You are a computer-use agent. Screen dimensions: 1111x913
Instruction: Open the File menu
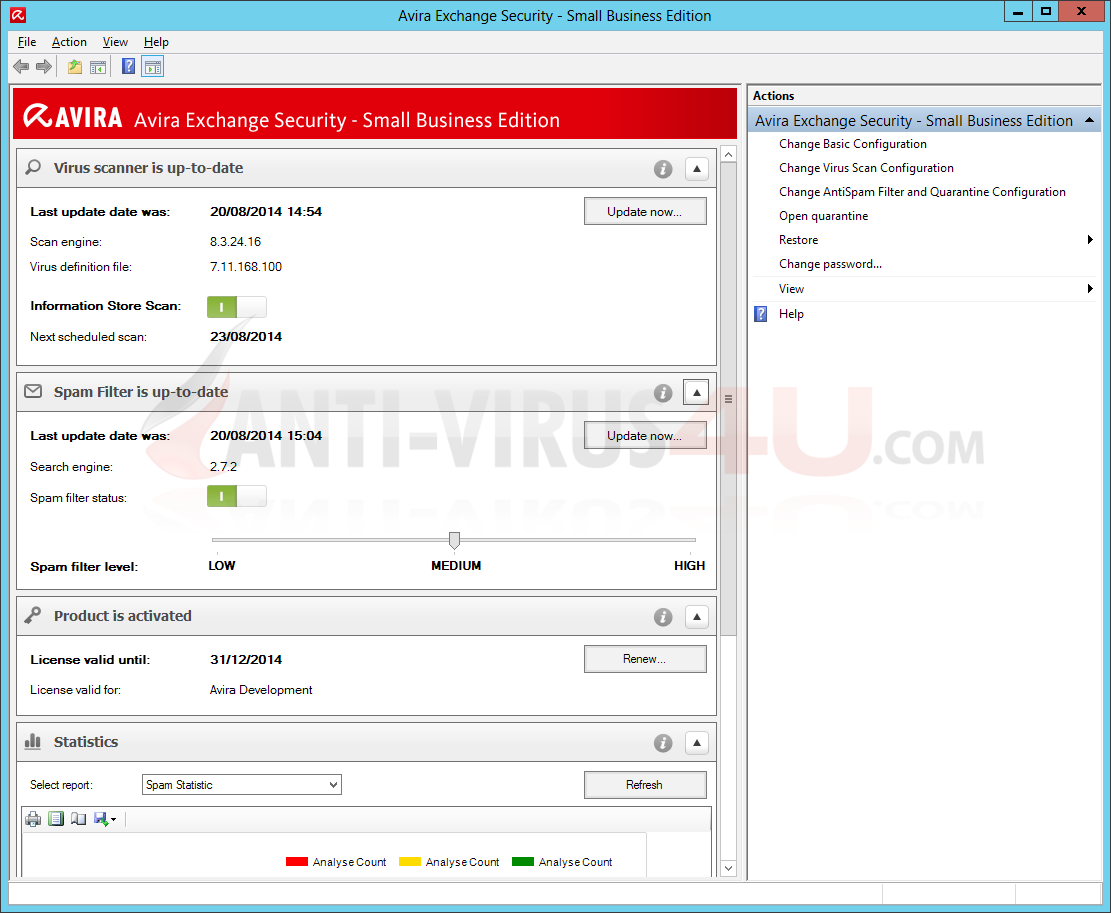[27, 42]
